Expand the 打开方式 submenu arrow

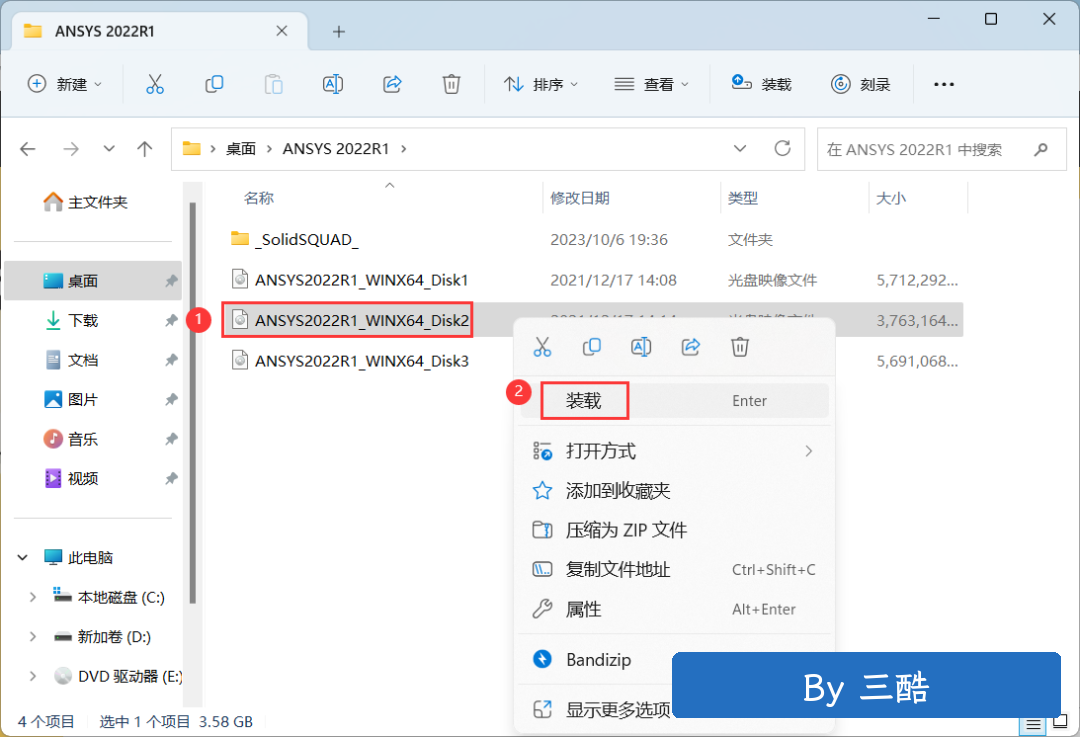(x=809, y=451)
